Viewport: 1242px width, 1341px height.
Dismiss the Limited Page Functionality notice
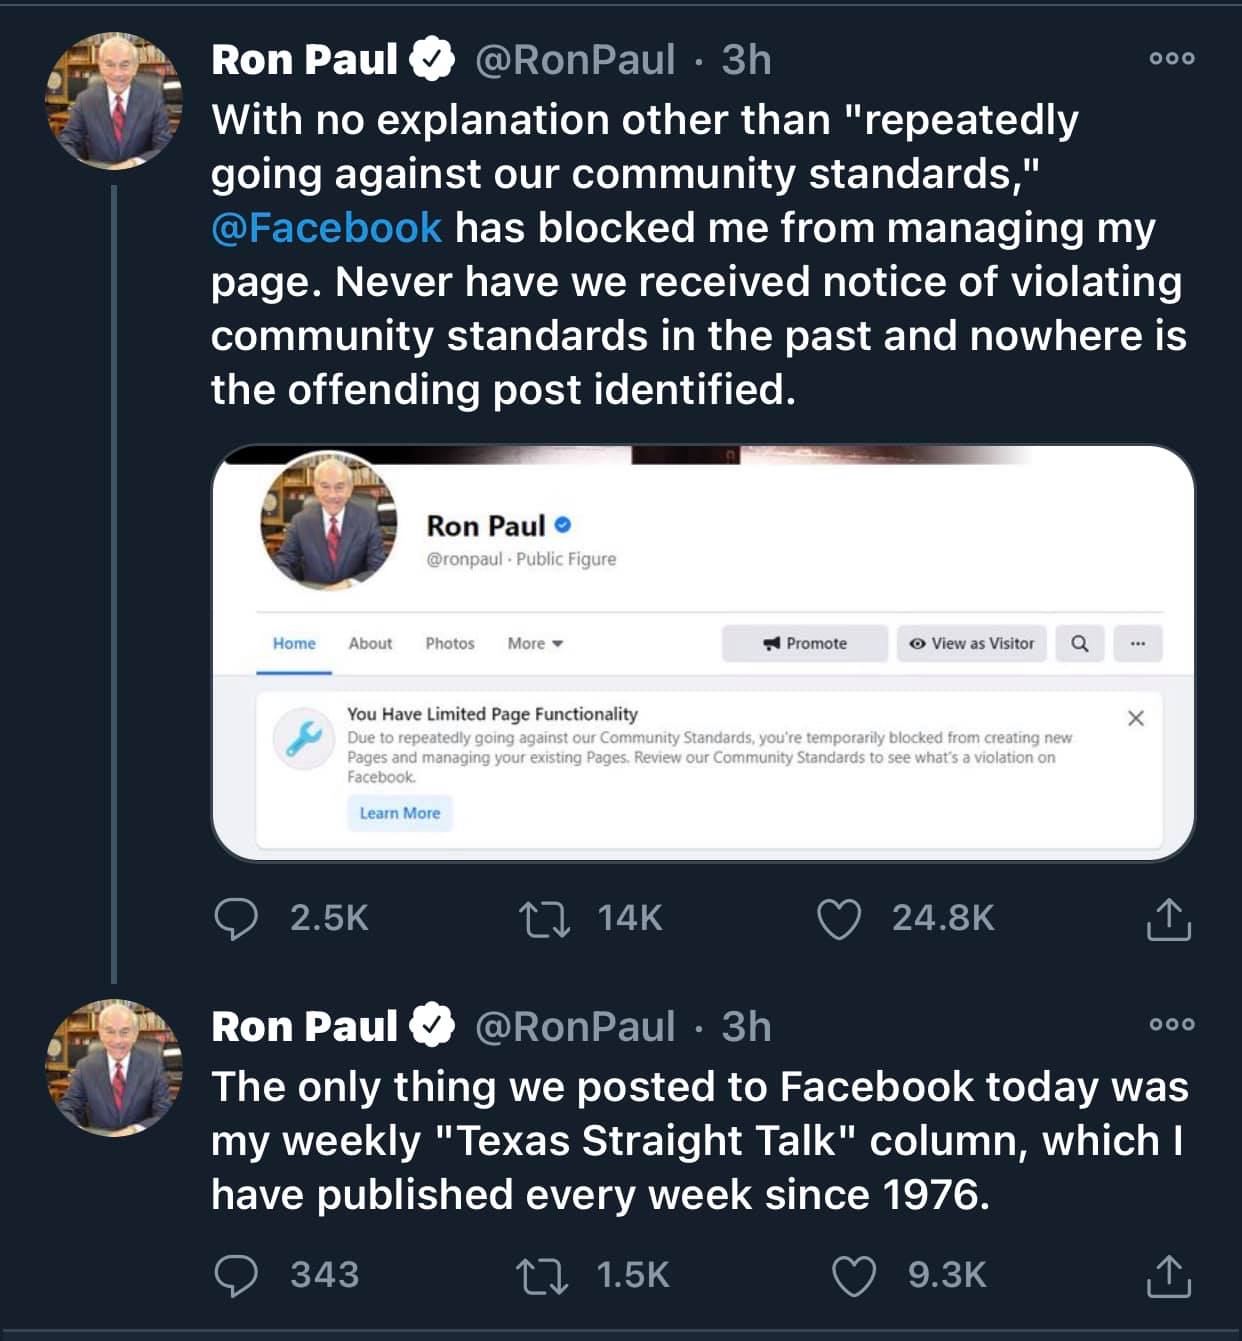(1136, 718)
